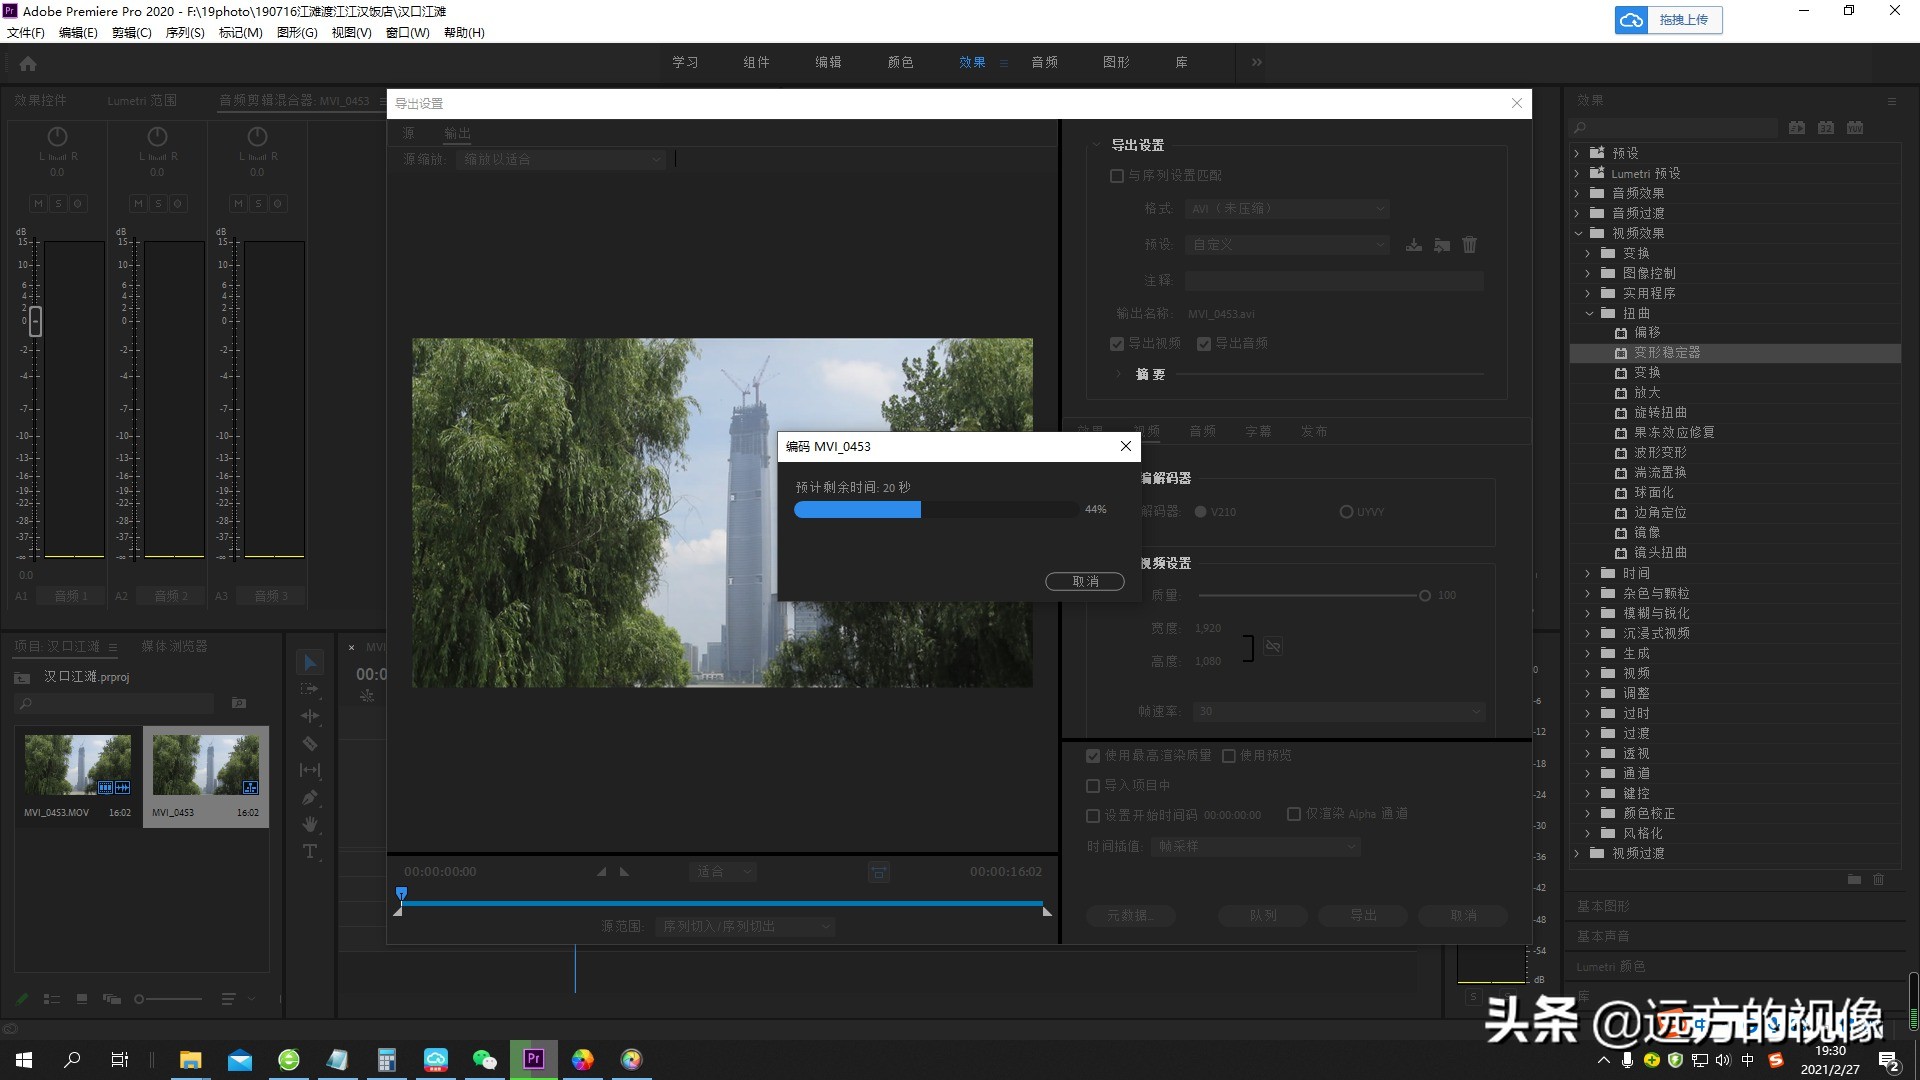
Task: Click the quality slider handle at 100
Action: pos(1424,596)
